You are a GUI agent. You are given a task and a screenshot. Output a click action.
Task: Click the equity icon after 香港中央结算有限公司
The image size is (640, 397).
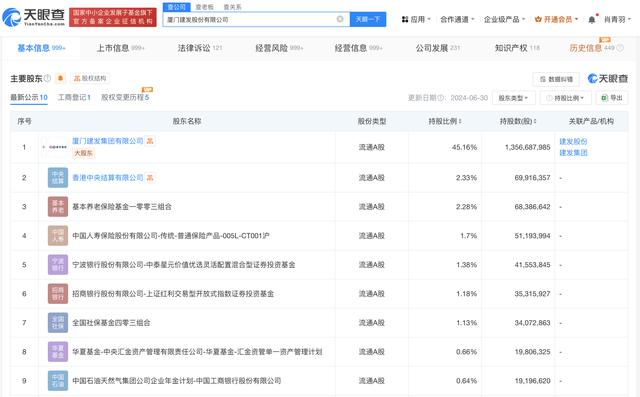pyautogui.click(x=150, y=178)
